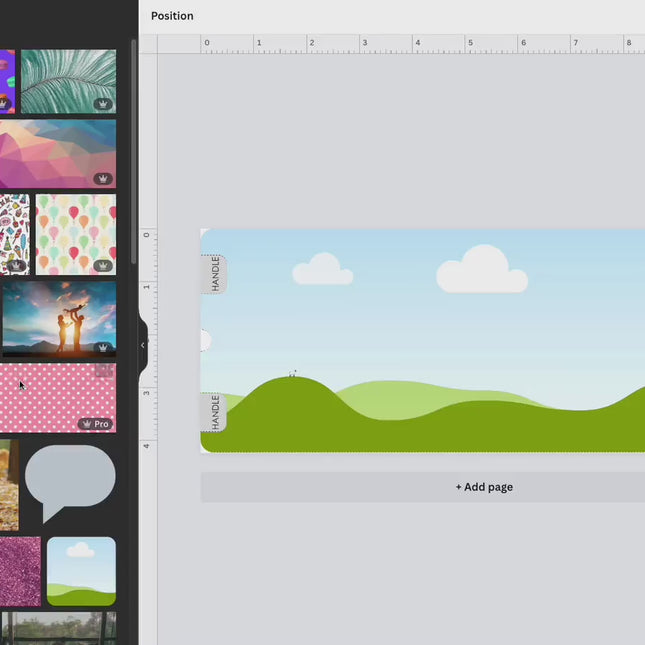Image resolution: width=645 pixels, height=645 pixels.
Task: Select the gray speech bubble graphic
Action: [69, 479]
